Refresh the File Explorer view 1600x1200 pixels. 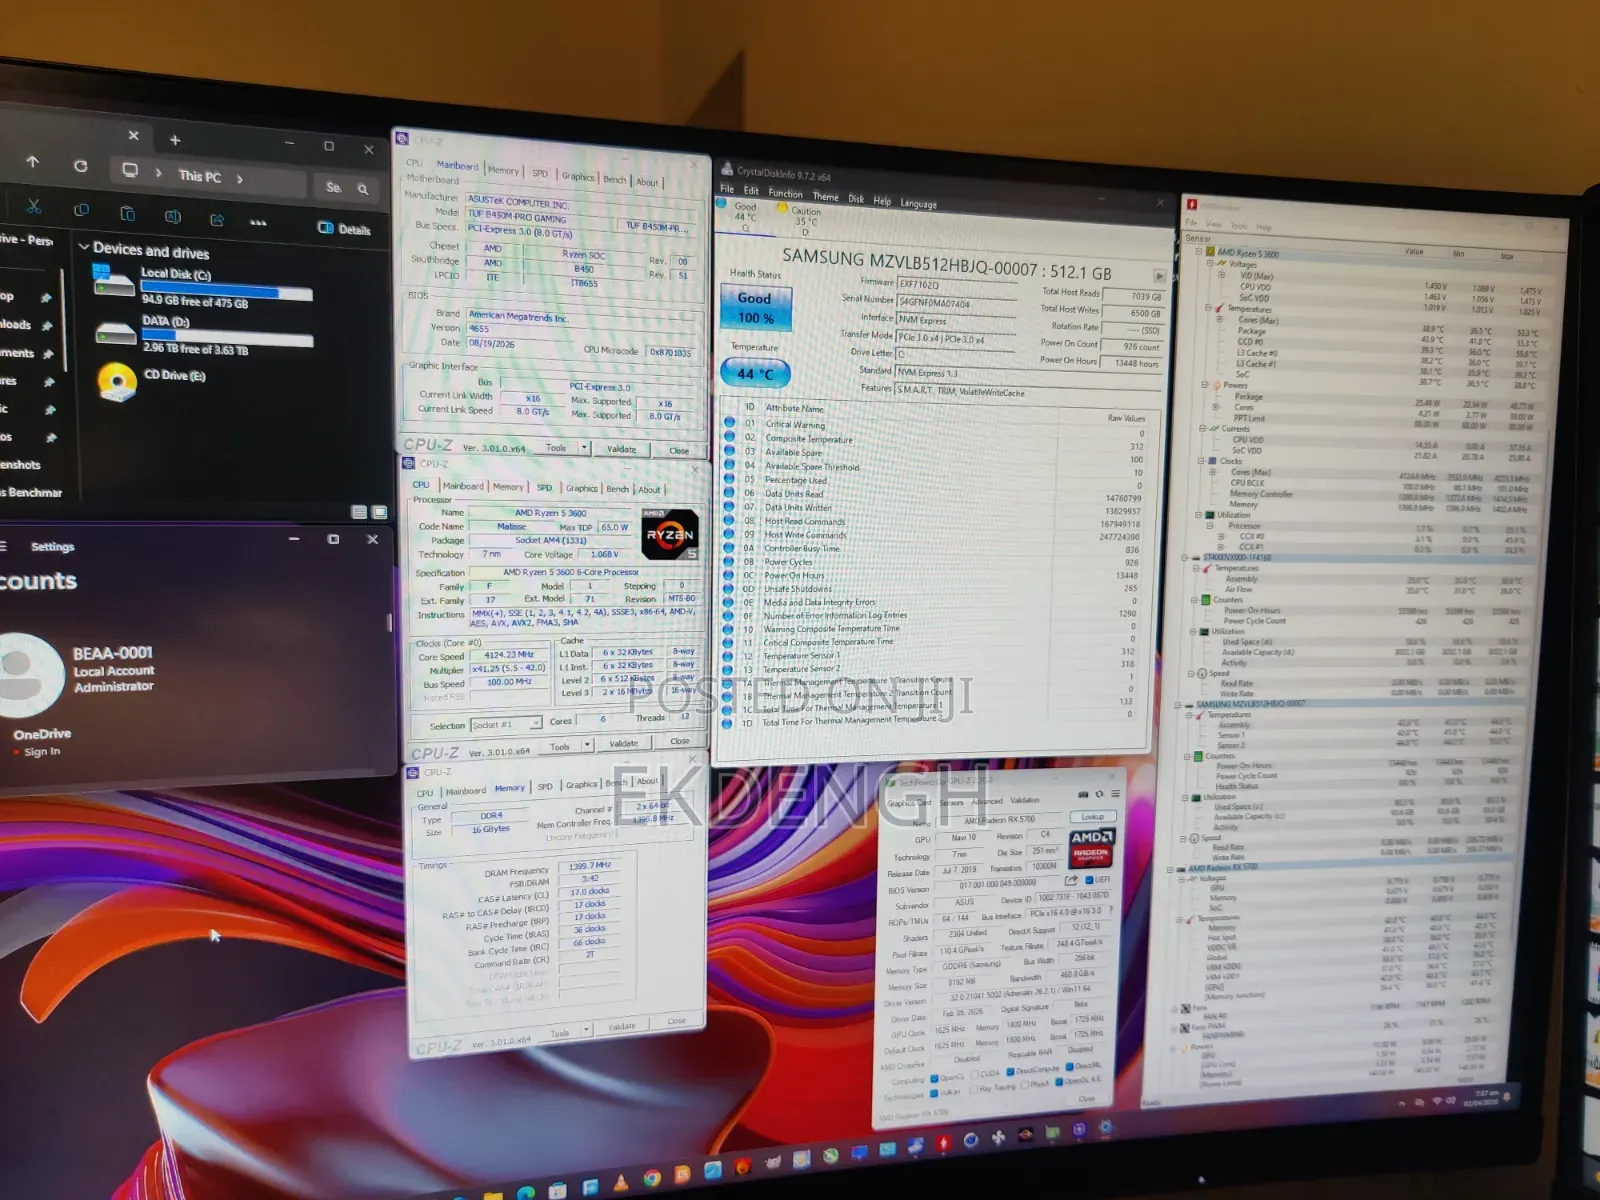tap(81, 165)
